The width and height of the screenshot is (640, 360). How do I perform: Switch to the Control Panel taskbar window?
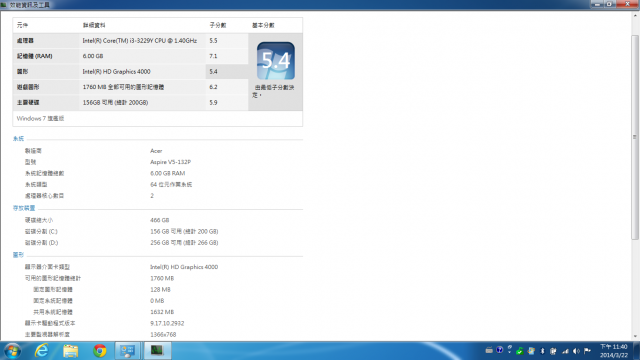pyautogui.click(x=128, y=351)
